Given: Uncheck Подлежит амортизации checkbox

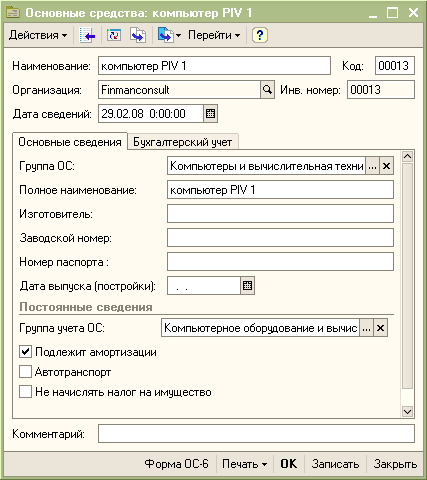Looking at the screenshot, I should (25, 352).
